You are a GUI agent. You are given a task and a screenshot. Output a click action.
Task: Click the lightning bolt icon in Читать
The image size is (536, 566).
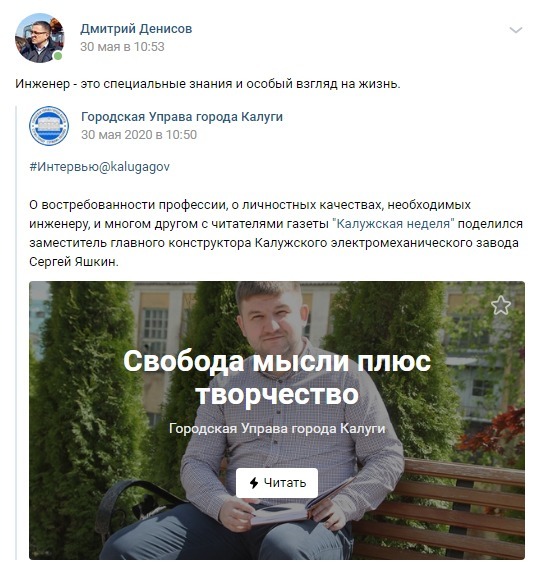pos(254,483)
